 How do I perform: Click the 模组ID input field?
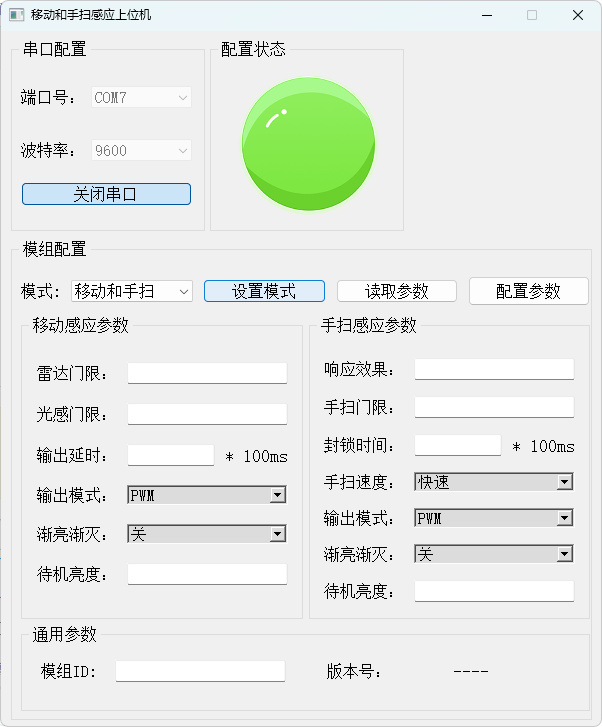[x=200, y=671]
